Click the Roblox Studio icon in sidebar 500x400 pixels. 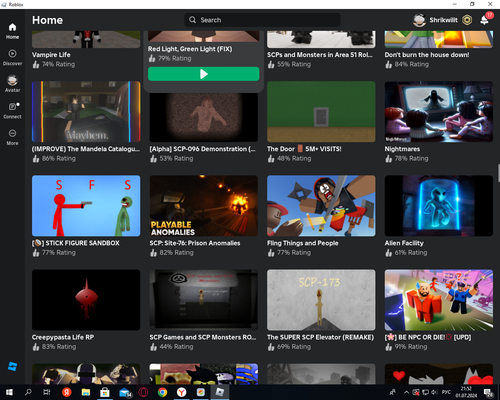pyautogui.click(x=12, y=366)
